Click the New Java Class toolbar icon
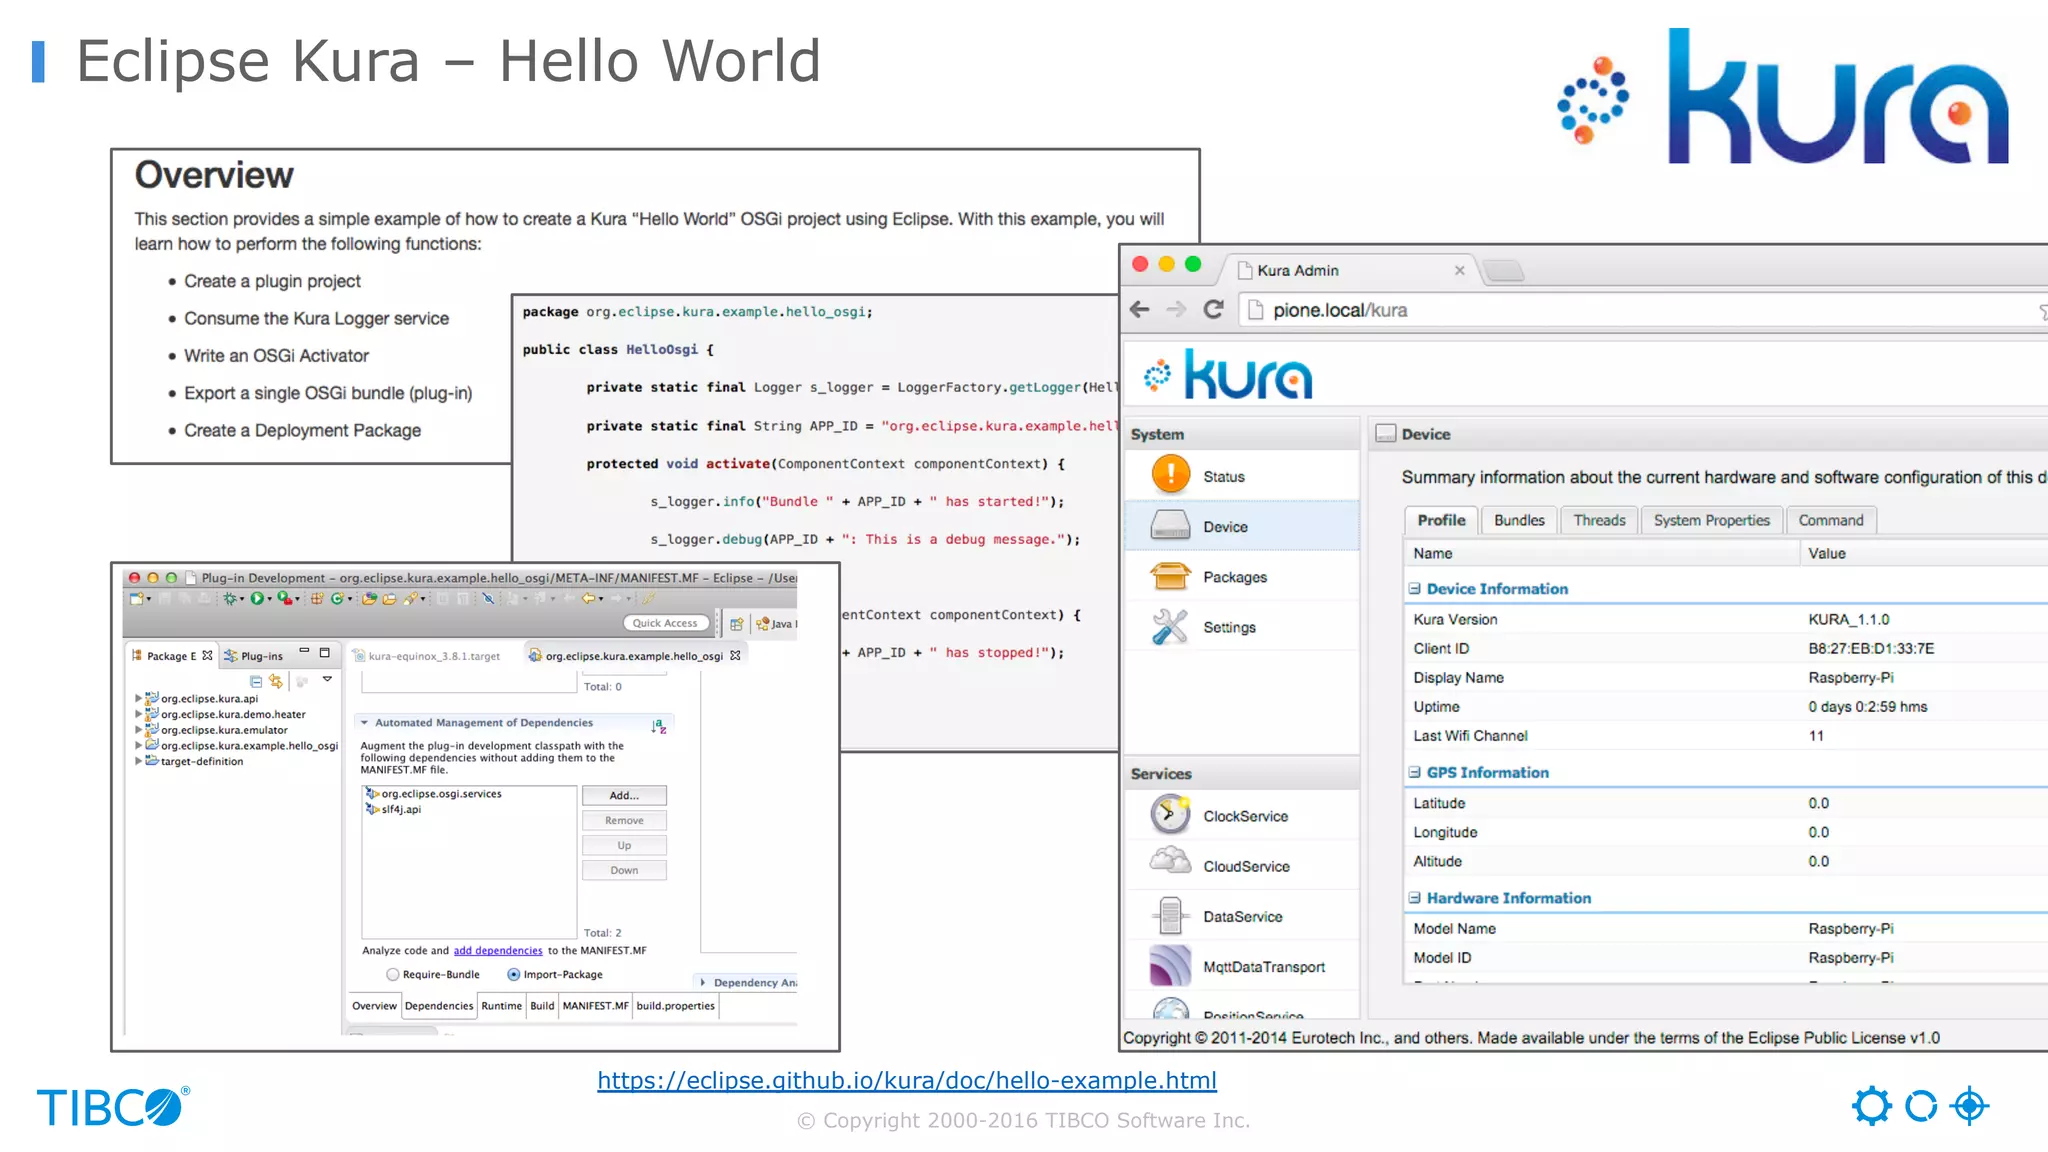2048x1152 pixels. [x=337, y=599]
